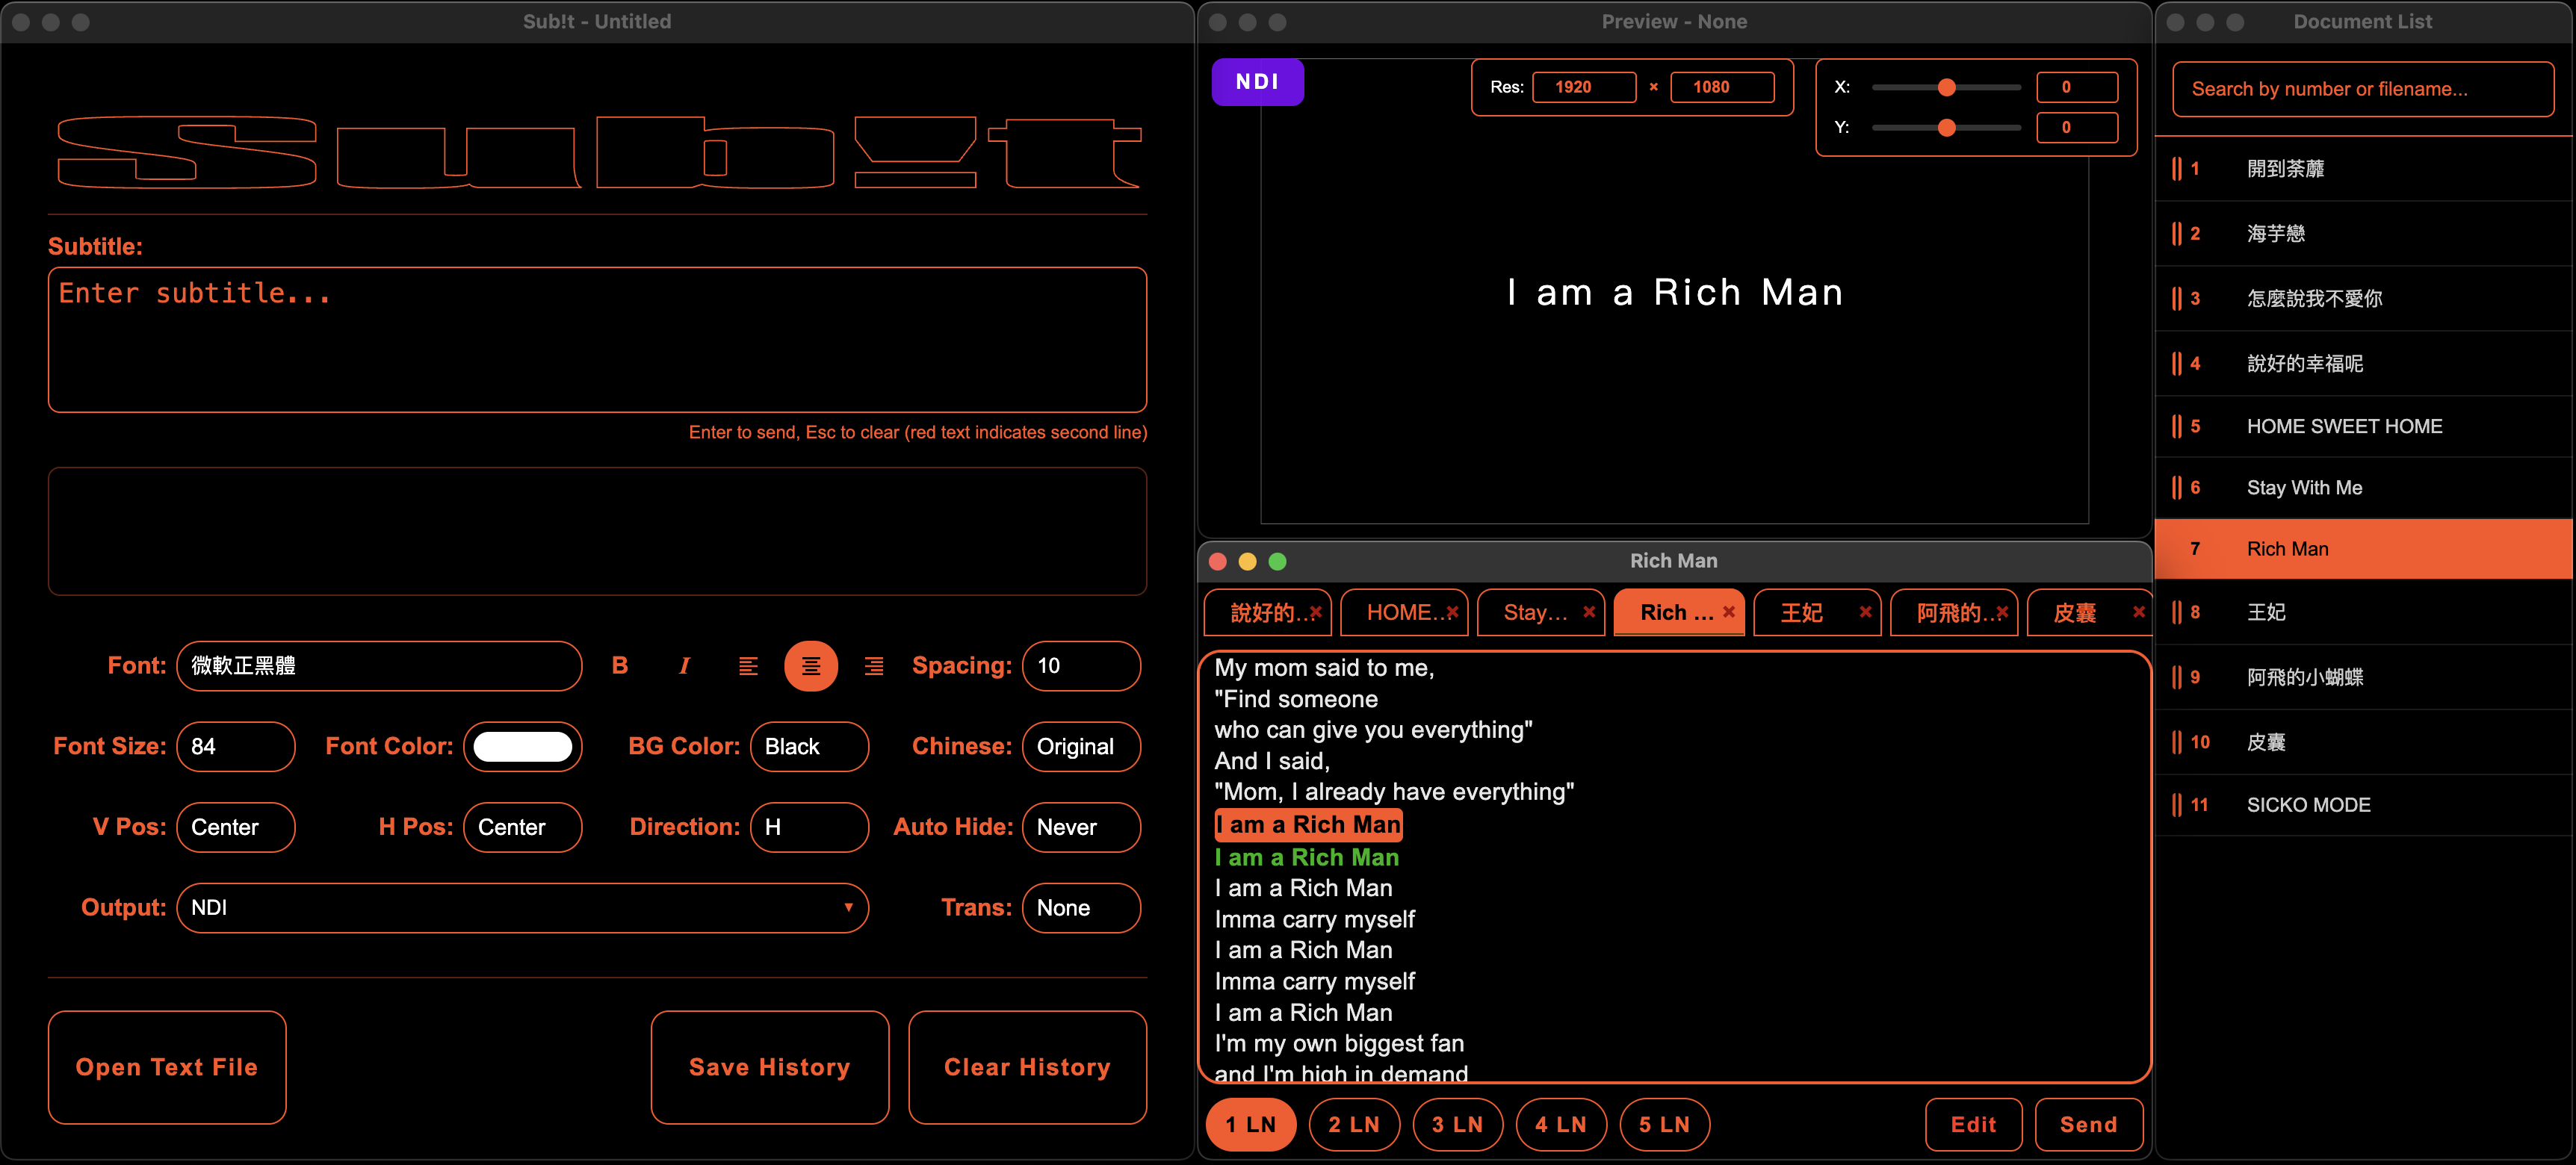Click the drag handle beside "Rich Man" entry

(x=2178, y=548)
